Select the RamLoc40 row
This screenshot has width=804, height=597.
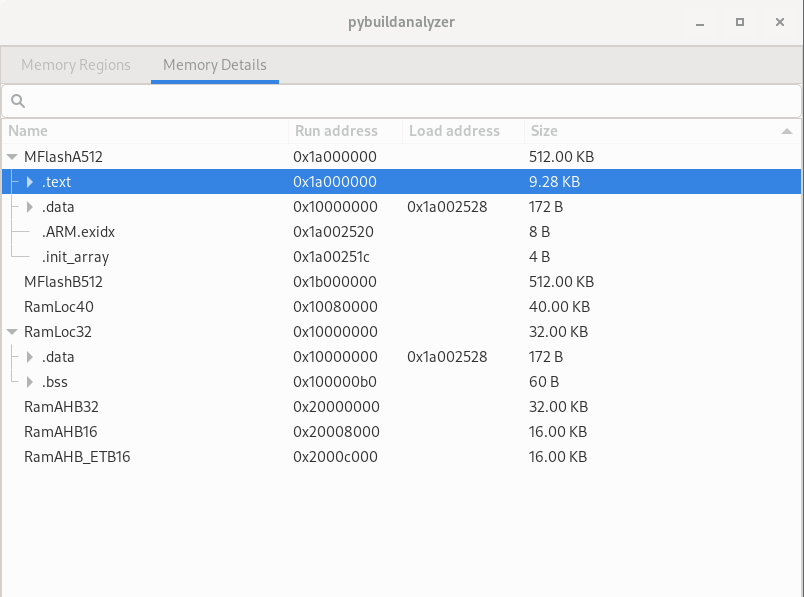tap(401, 307)
